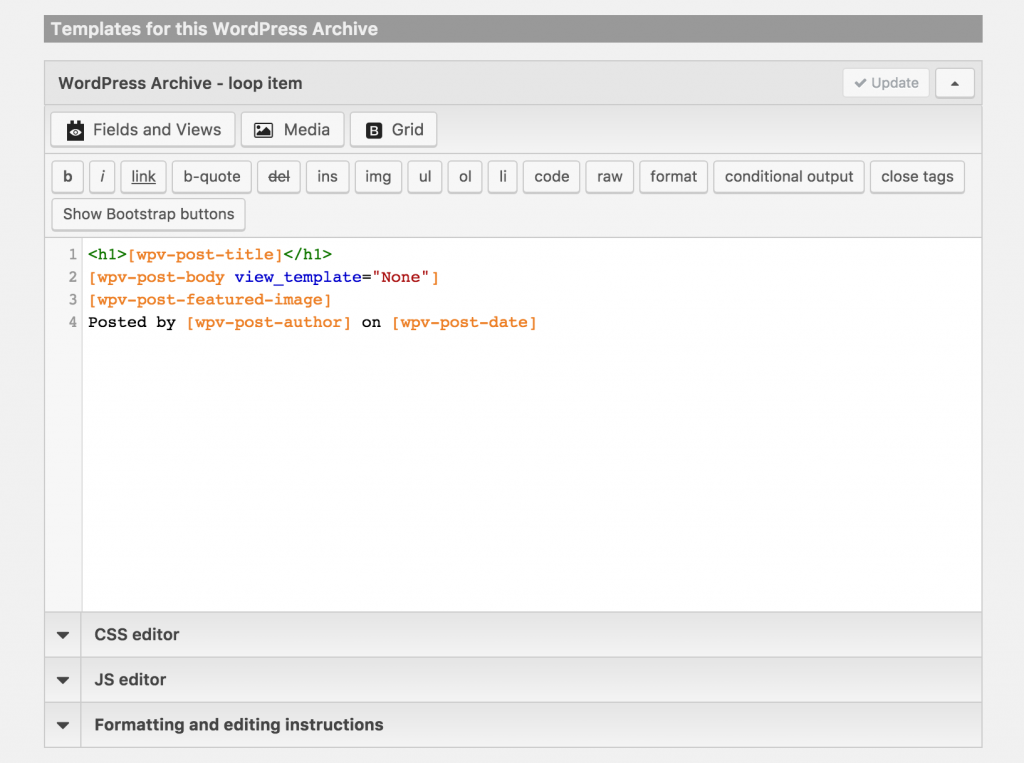This screenshot has height=763, width=1024.
Task: Click the "None" attribute value
Action: [x=400, y=277]
